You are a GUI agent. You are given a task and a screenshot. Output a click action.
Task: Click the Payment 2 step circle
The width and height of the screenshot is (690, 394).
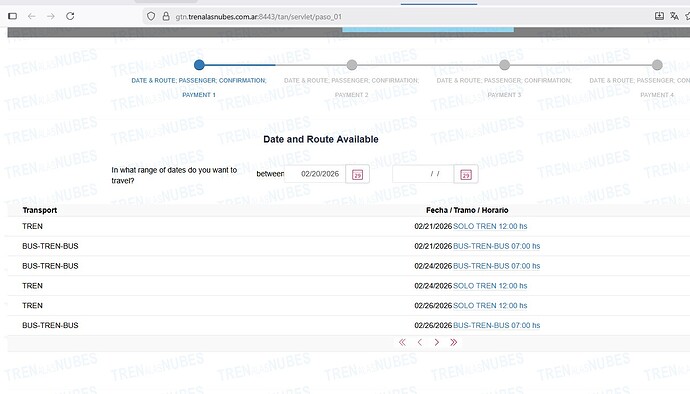[x=352, y=65]
